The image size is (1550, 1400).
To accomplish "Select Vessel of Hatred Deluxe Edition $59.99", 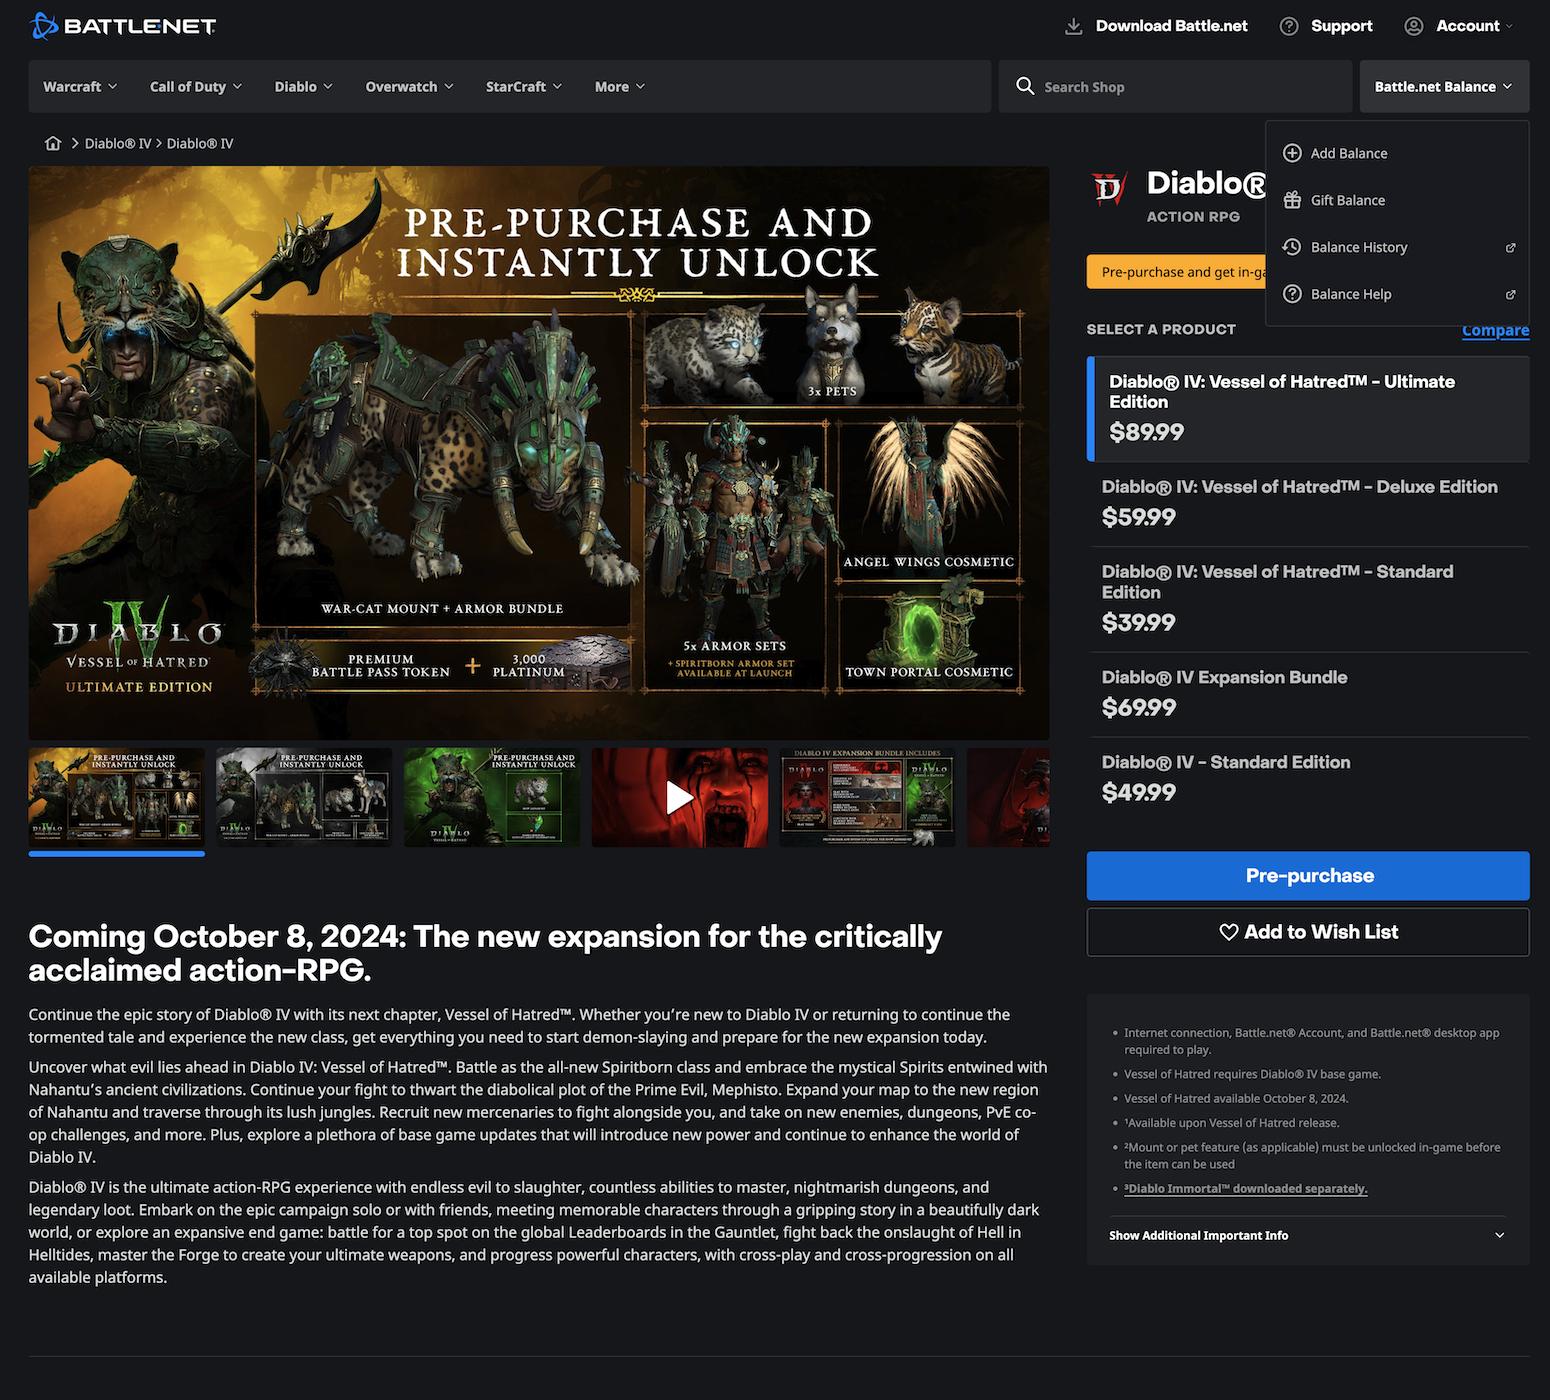I will [x=1308, y=504].
